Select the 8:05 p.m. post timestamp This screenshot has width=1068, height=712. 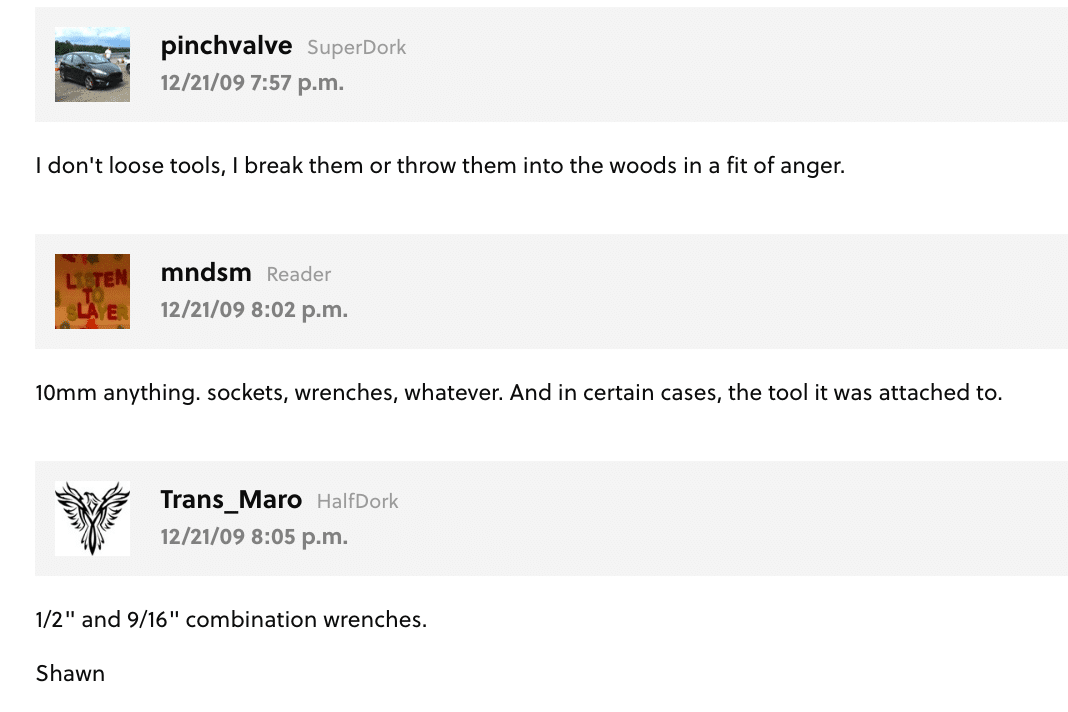(x=254, y=537)
